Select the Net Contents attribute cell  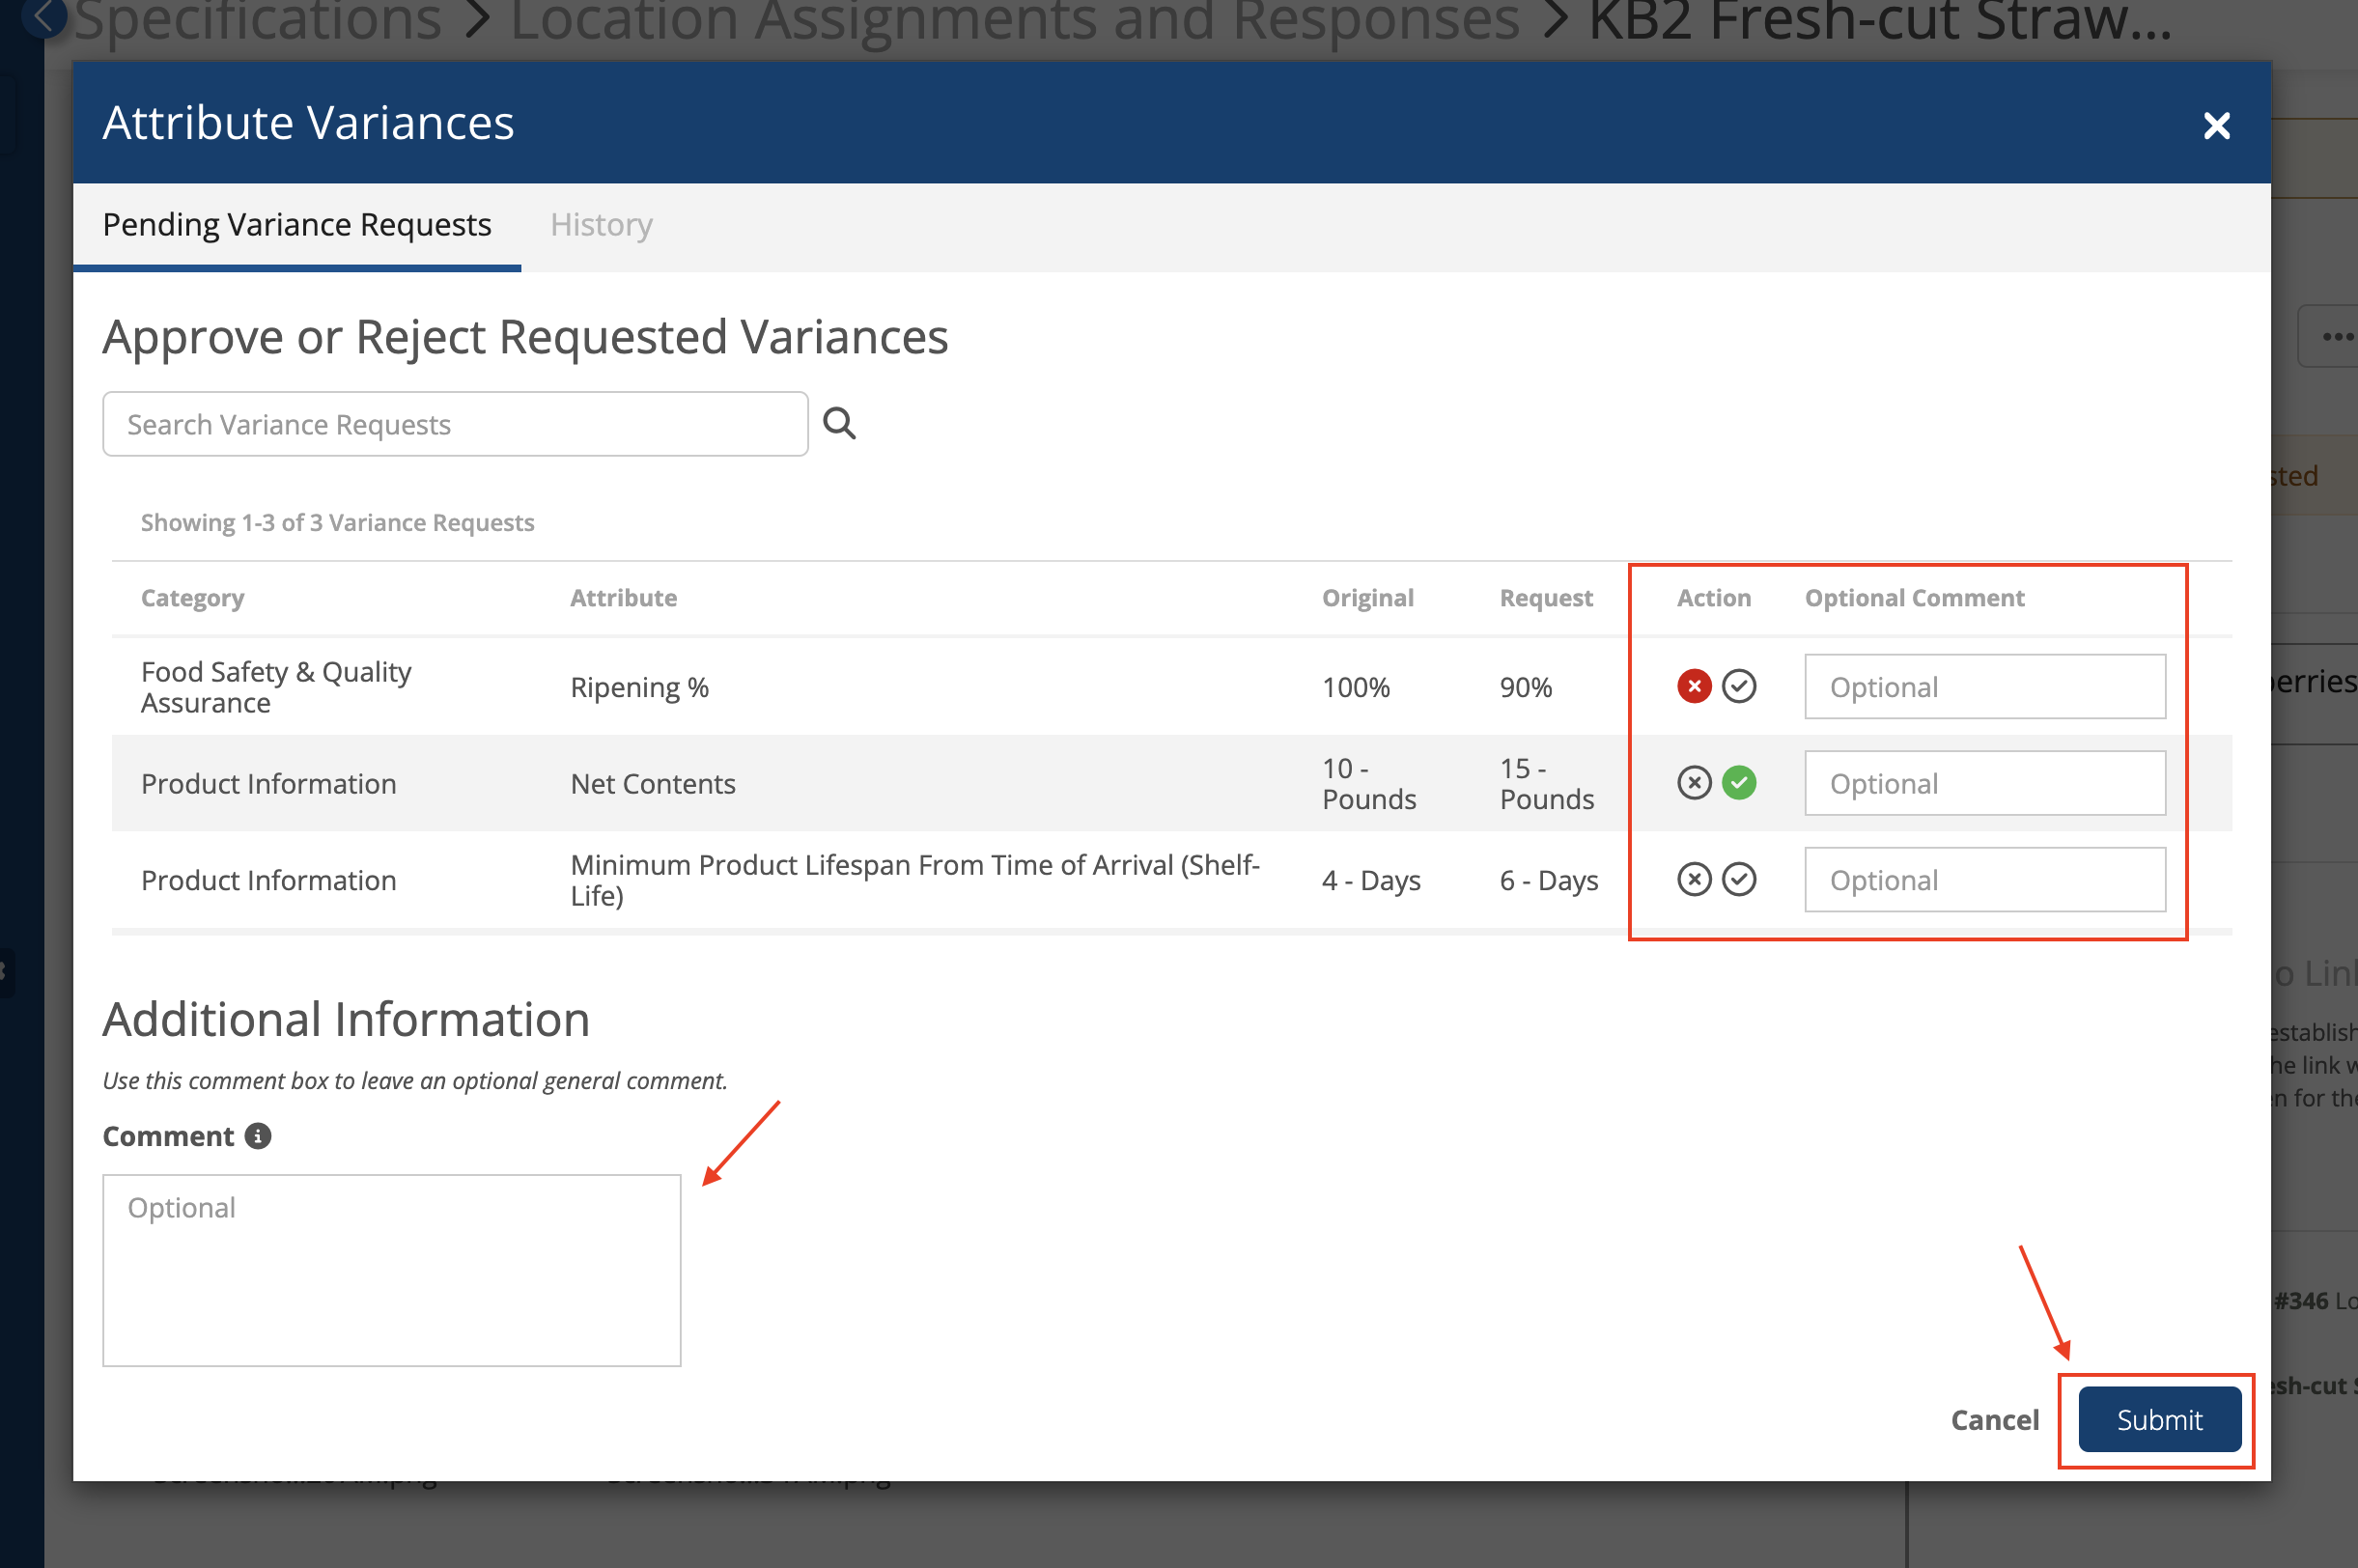(653, 783)
